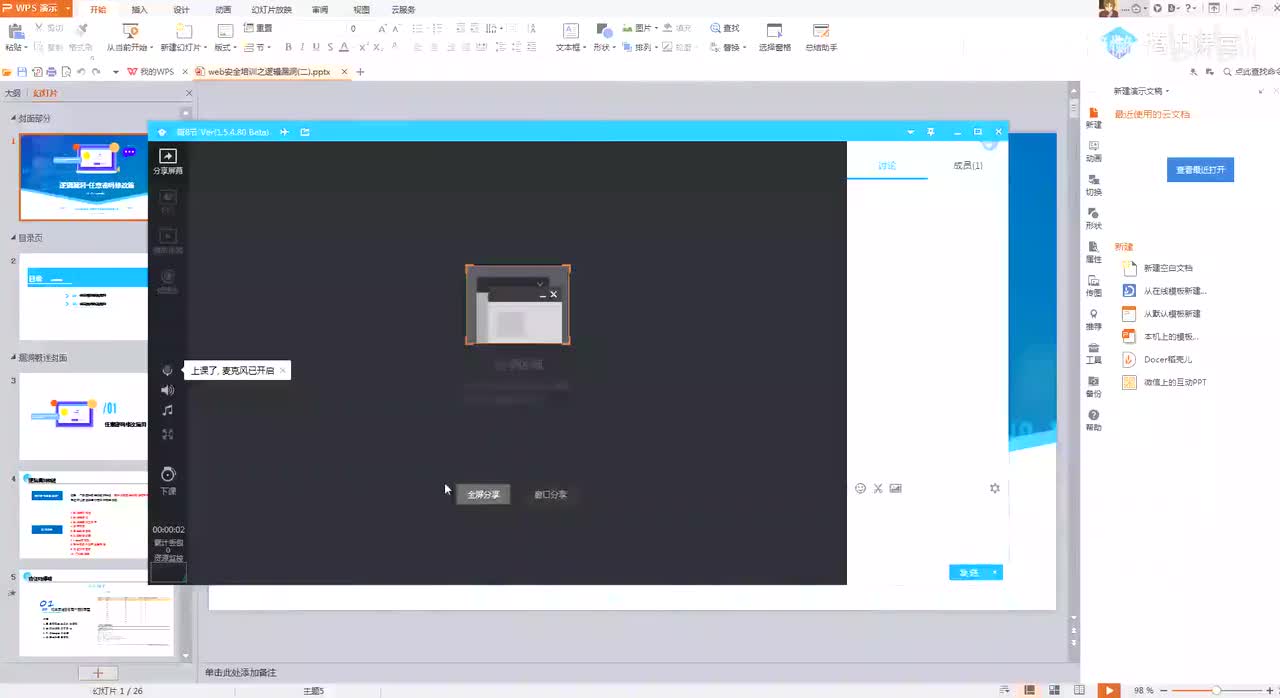Click the 查找 find tool
Viewport: 1280px width, 698px height.
click(725, 28)
